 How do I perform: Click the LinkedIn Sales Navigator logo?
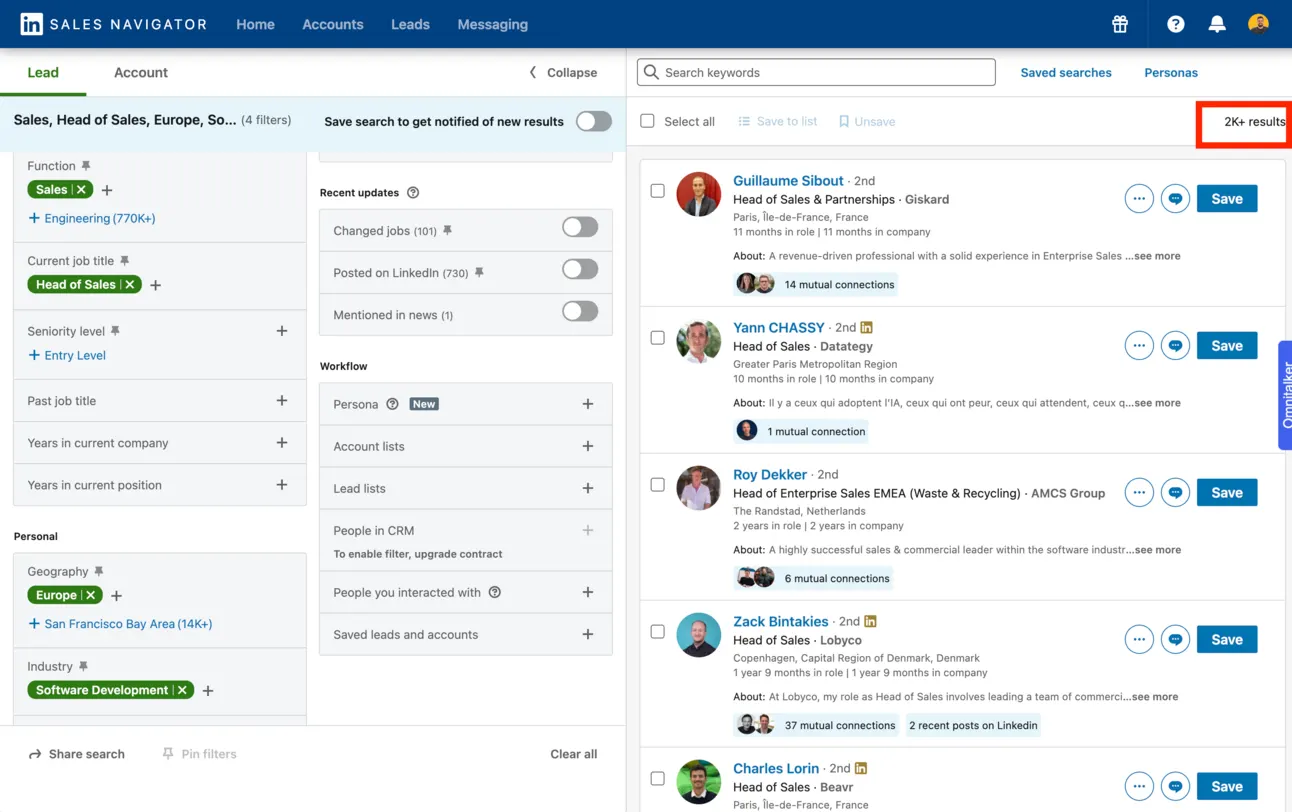pos(113,24)
